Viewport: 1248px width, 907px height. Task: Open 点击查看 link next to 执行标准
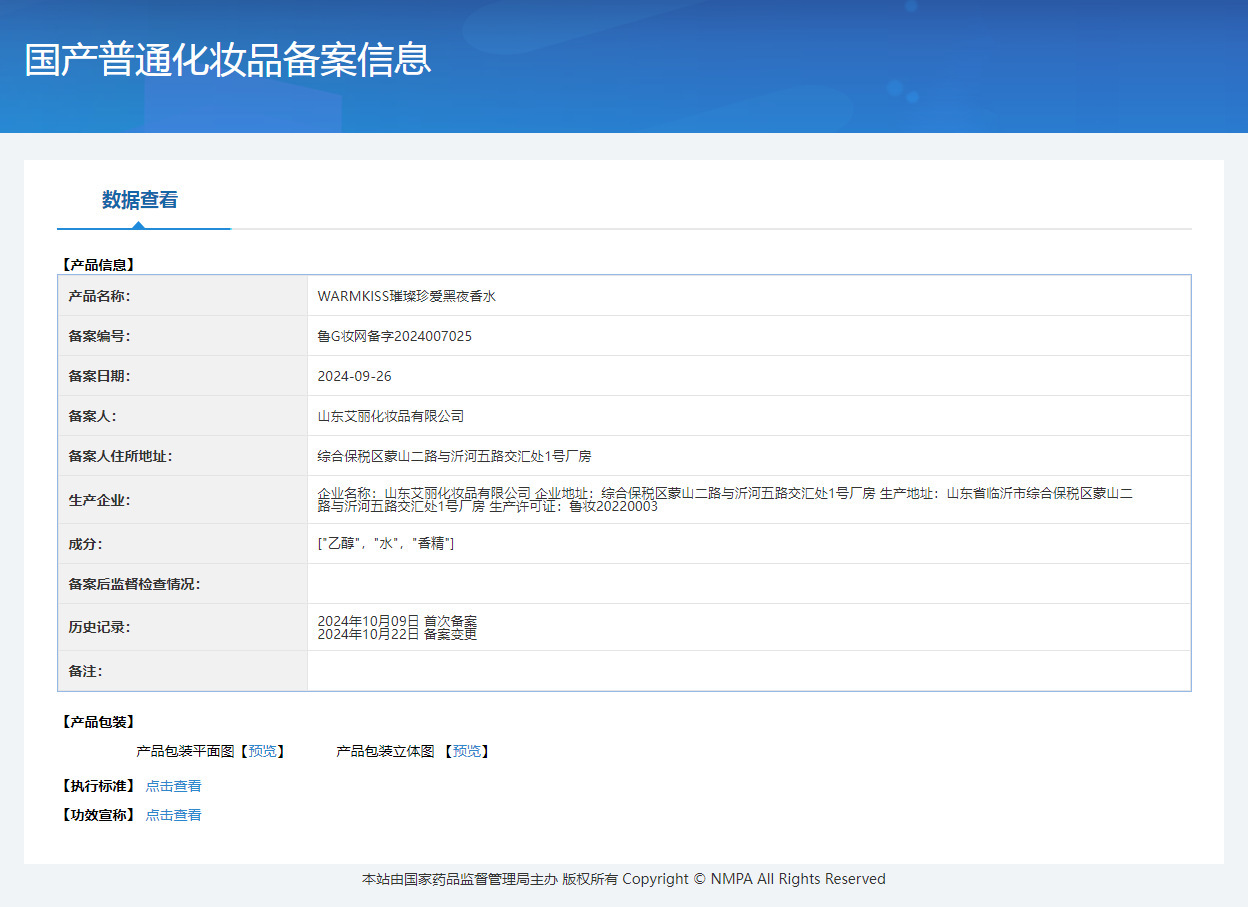tap(173, 786)
